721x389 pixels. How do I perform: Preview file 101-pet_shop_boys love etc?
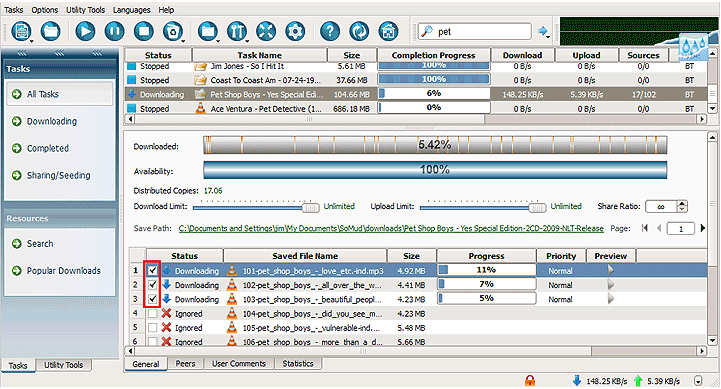click(x=610, y=270)
